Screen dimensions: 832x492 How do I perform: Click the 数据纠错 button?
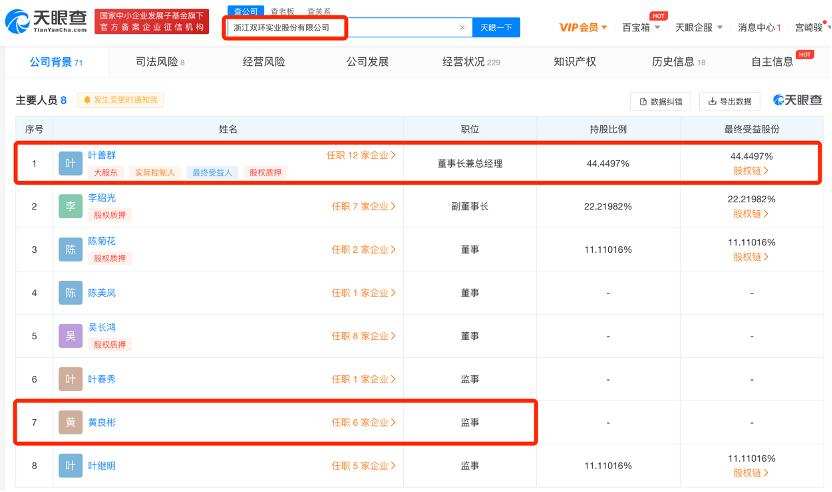click(661, 101)
